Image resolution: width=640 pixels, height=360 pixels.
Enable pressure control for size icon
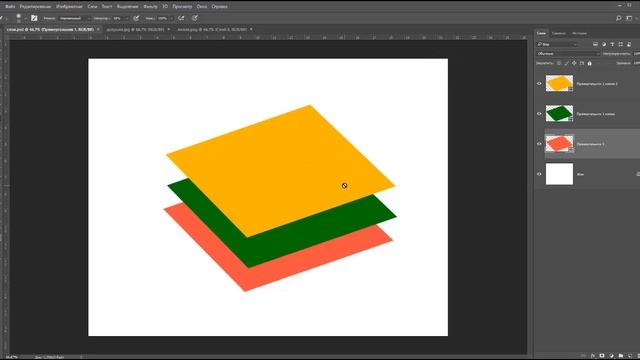(x=195, y=18)
